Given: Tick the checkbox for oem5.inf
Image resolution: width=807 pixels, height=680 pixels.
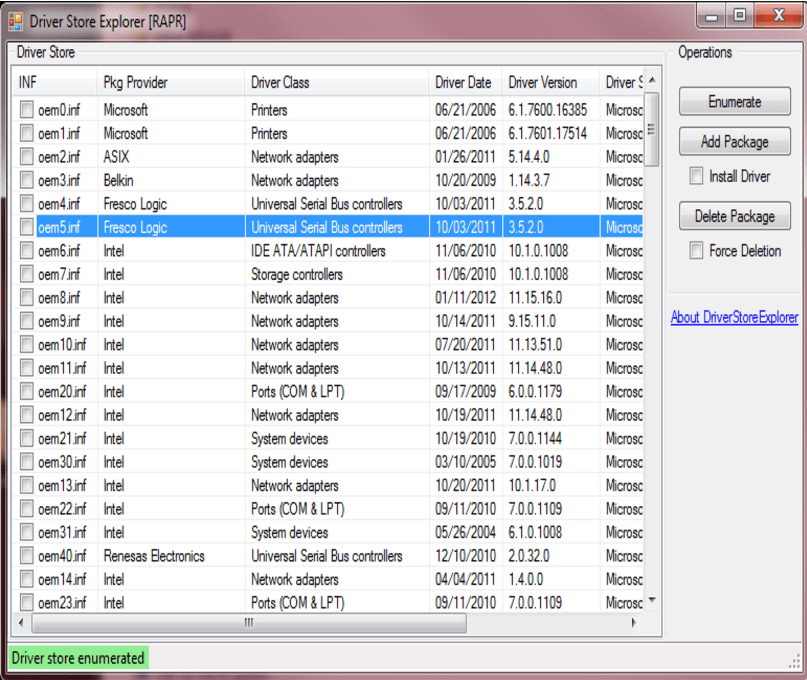Looking at the screenshot, I should coord(26,226).
